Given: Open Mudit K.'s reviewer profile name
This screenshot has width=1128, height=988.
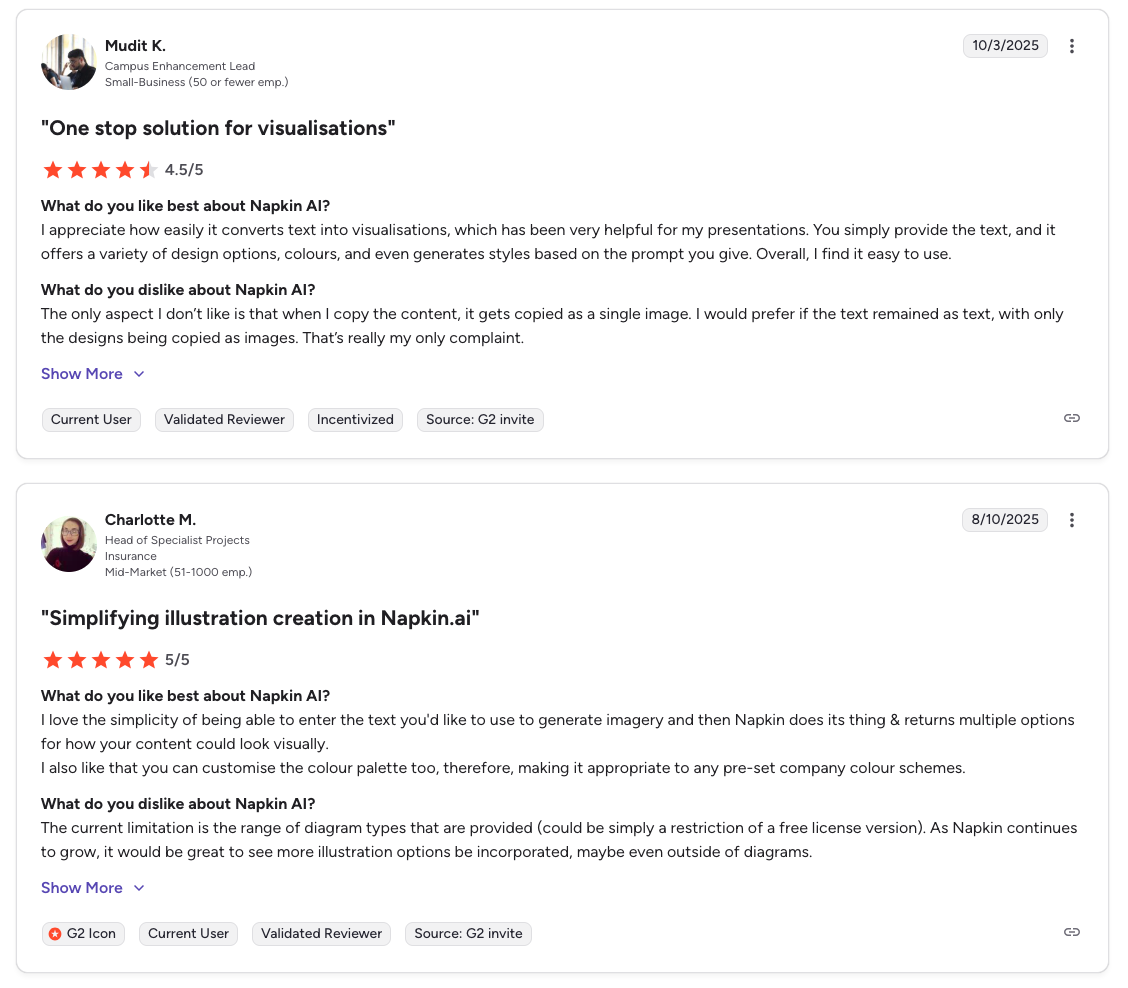Looking at the screenshot, I should [136, 45].
